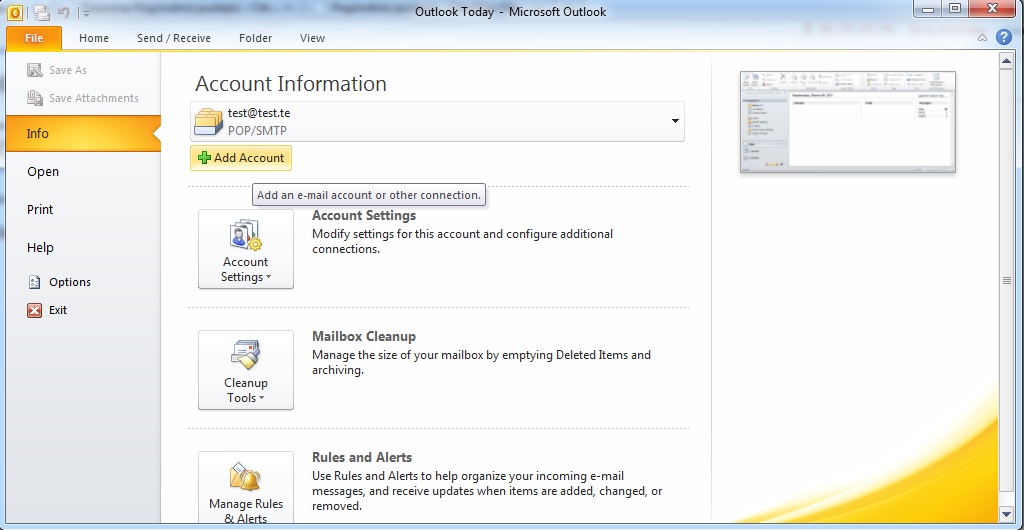Switch to the Folder tab
This screenshot has height=530, width=1024.
[255, 38]
